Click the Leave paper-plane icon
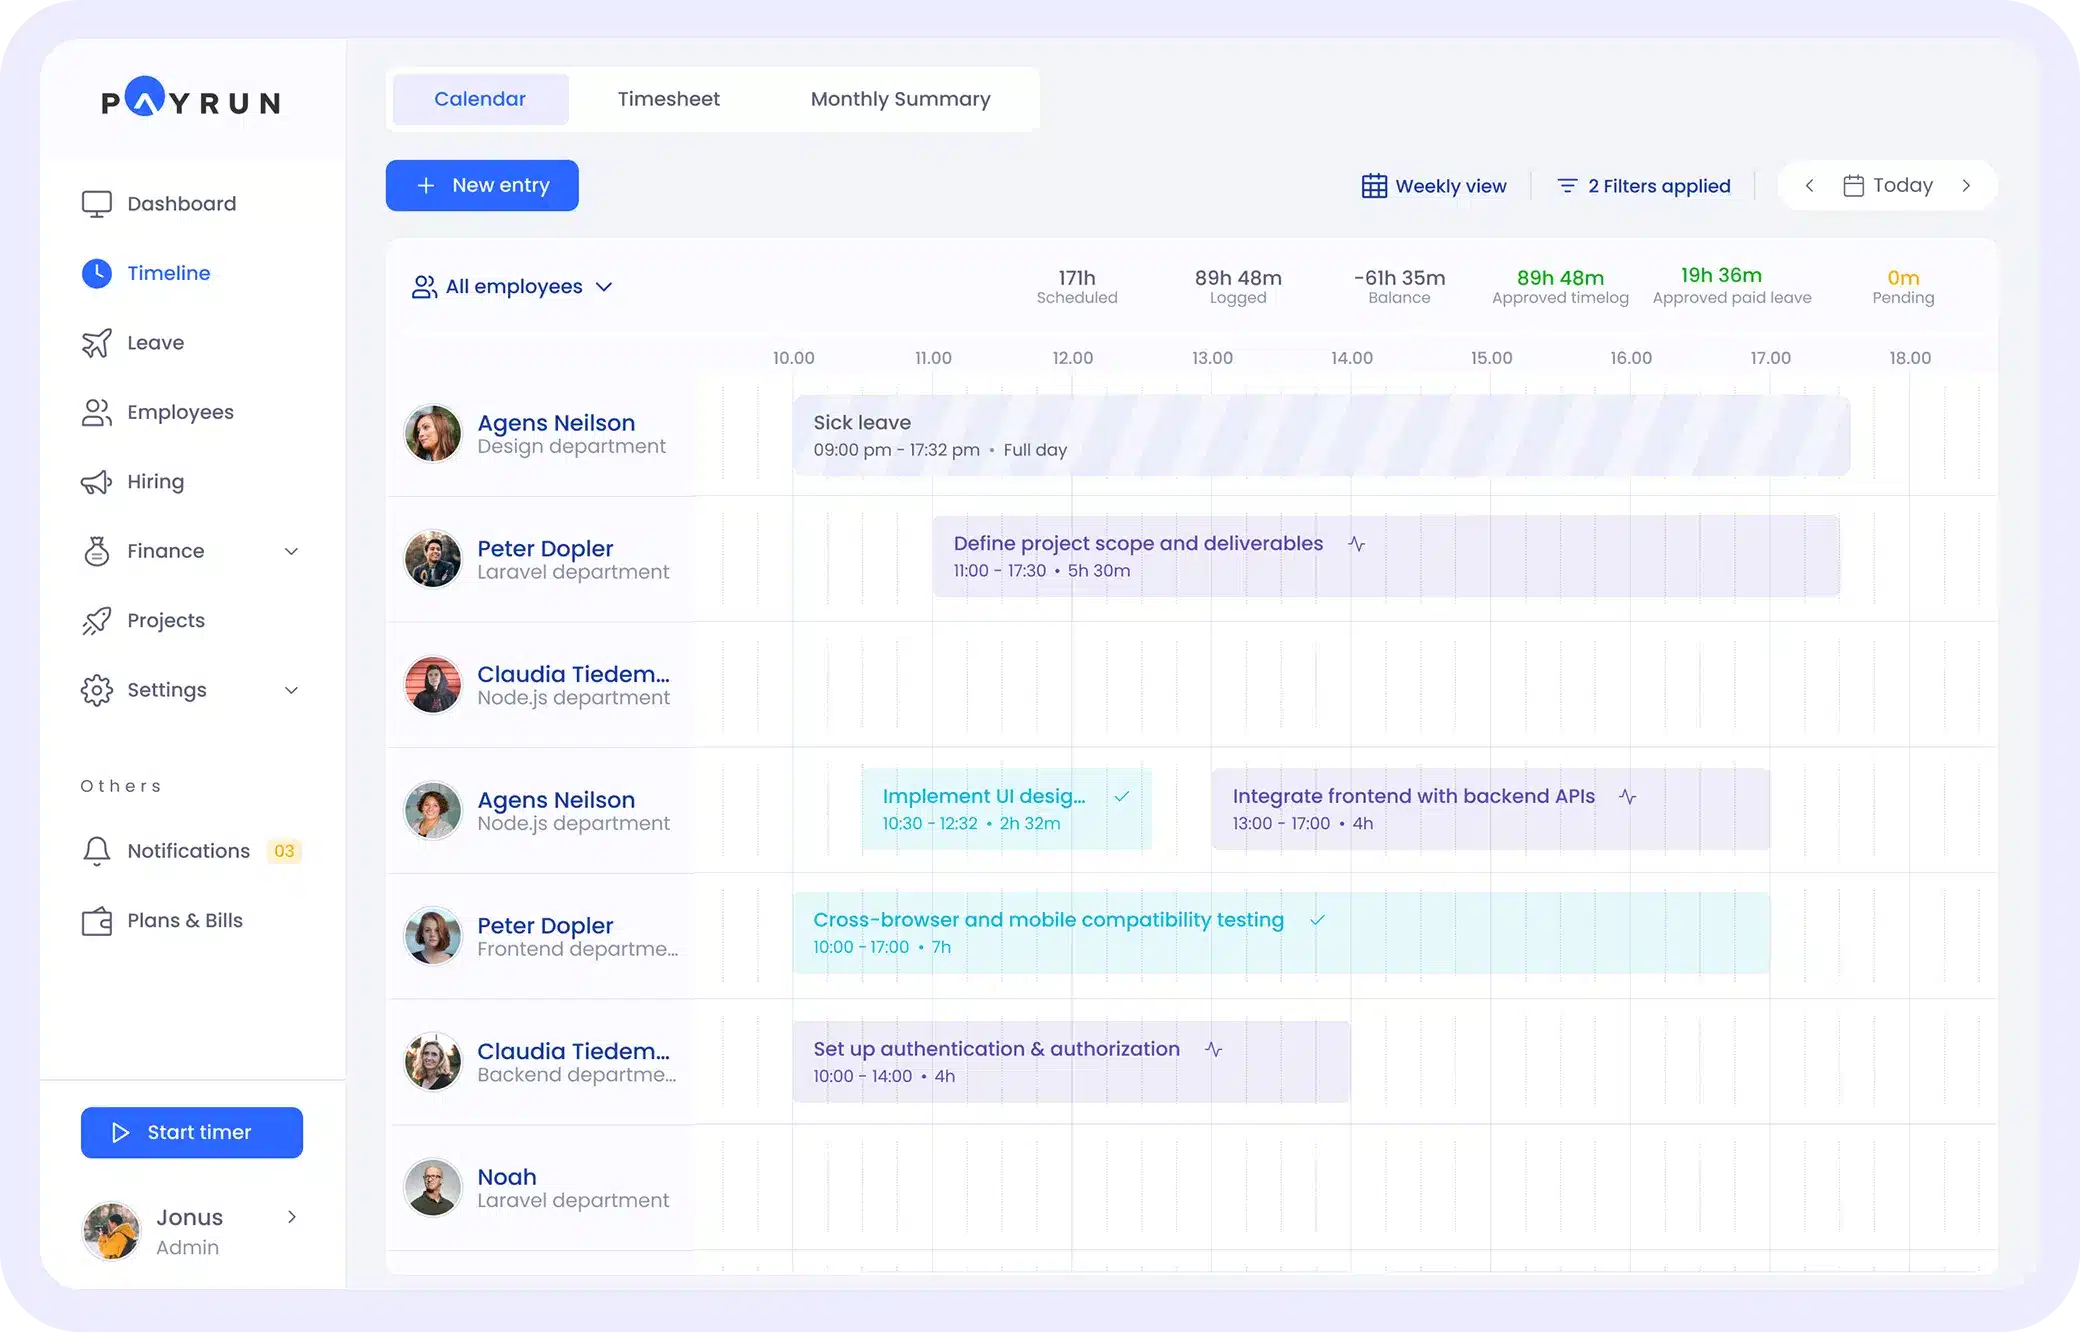This screenshot has width=2080, height=1332. (x=96, y=343)
